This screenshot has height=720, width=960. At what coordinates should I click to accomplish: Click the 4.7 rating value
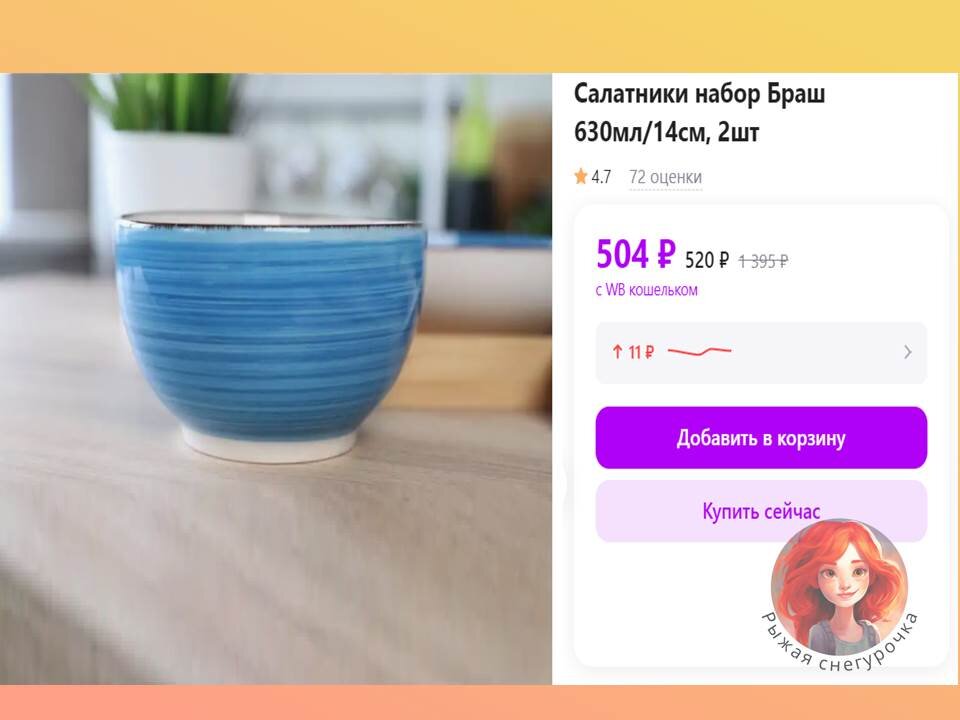[x=601, y=177]
